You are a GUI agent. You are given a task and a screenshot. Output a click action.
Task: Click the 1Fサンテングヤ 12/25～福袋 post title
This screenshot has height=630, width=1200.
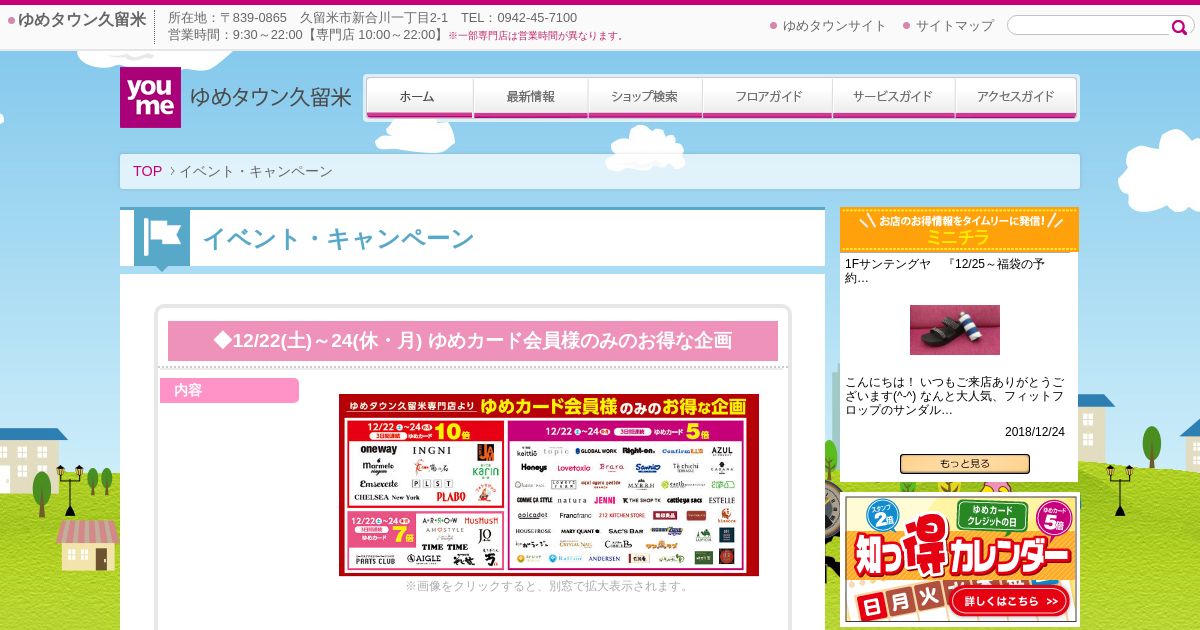(945, 271)
